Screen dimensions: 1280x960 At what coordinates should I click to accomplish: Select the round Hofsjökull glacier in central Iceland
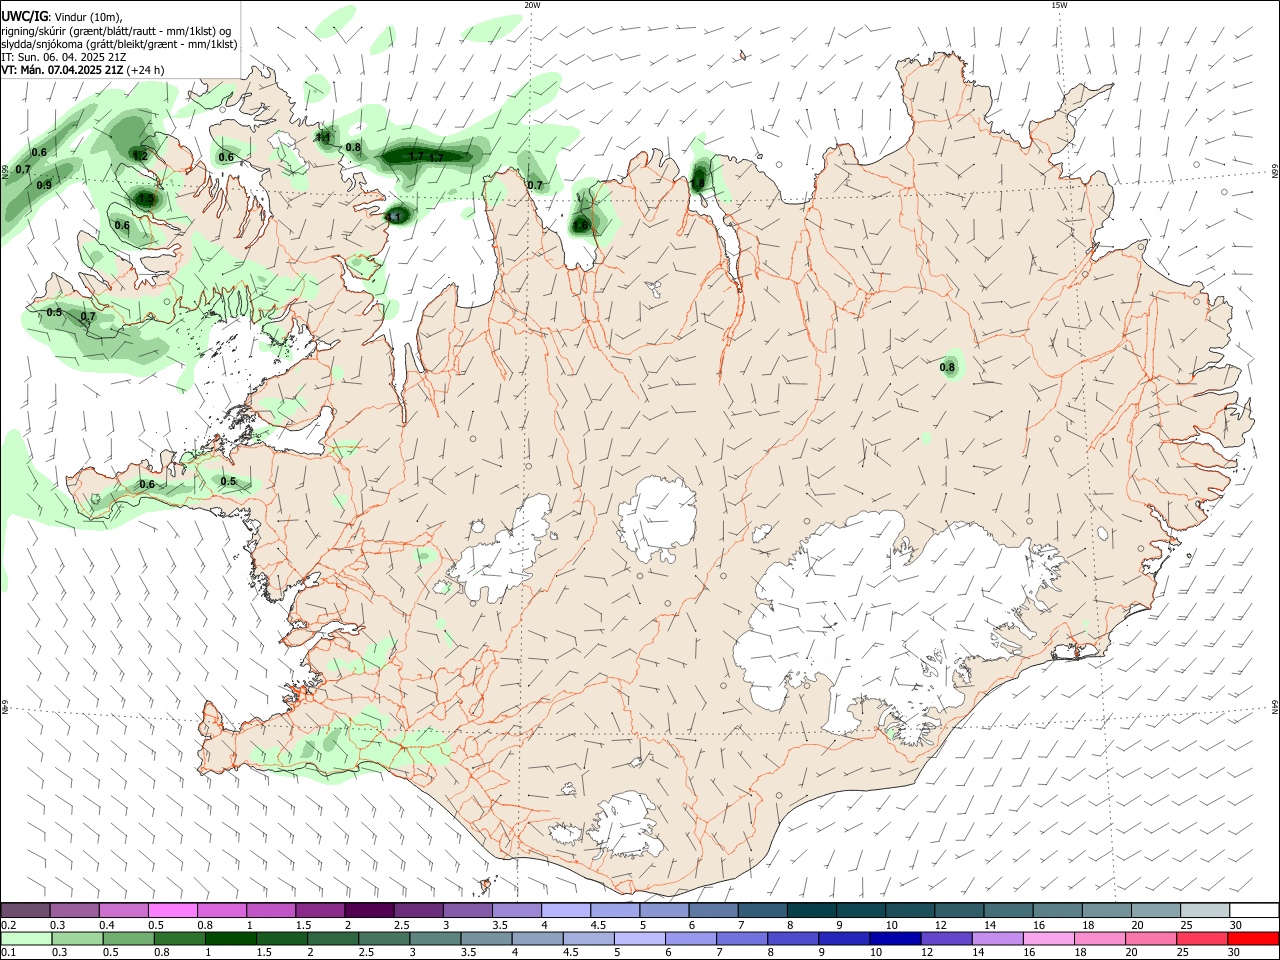coord(657,518)
